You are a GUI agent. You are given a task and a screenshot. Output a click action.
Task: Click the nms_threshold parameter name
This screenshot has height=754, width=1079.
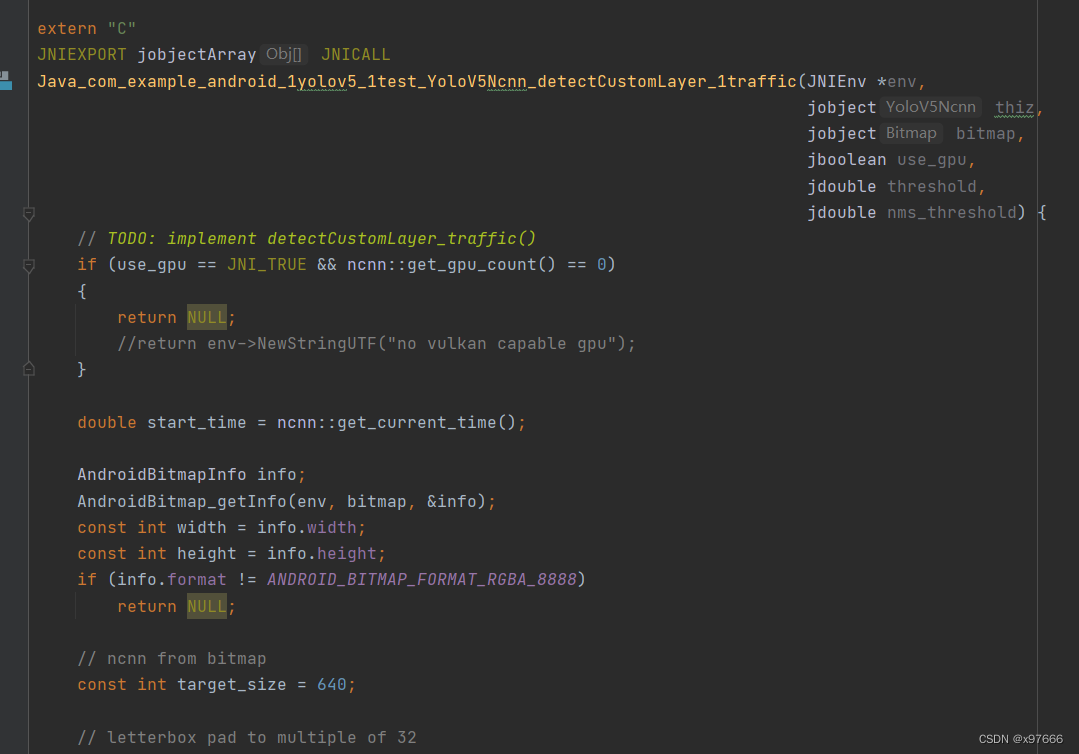tap(952, 213)
